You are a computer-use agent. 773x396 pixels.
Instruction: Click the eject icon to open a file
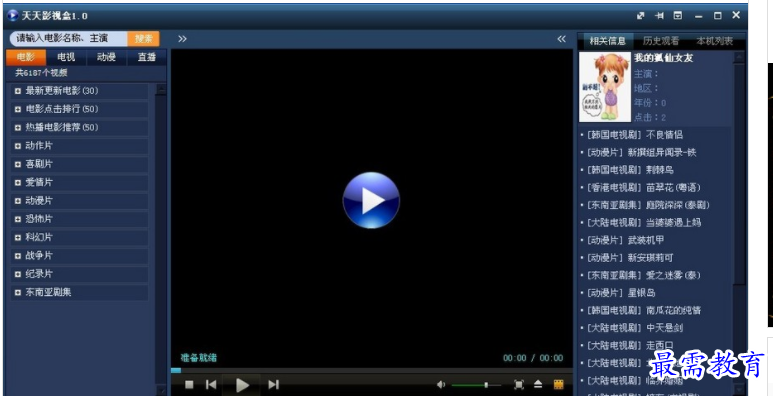(538, 384)
